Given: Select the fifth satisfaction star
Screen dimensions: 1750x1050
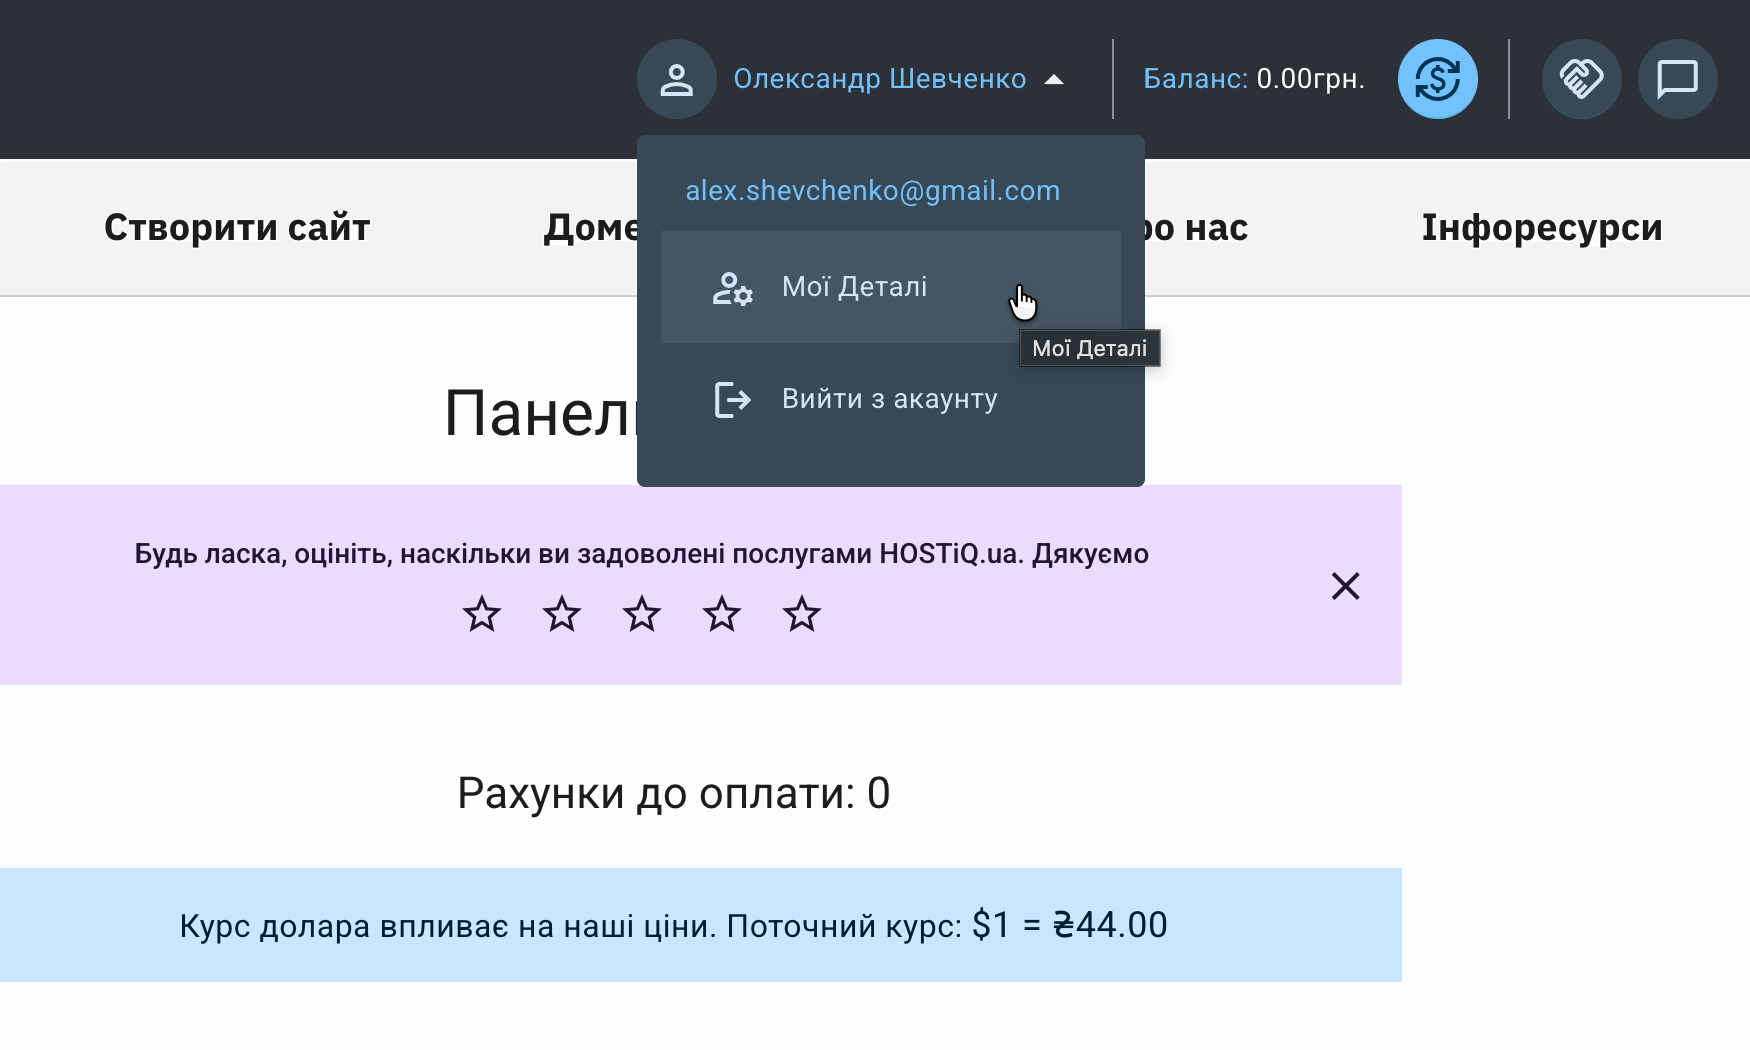Looking at the screenshot, I should (x=802, y=615).
